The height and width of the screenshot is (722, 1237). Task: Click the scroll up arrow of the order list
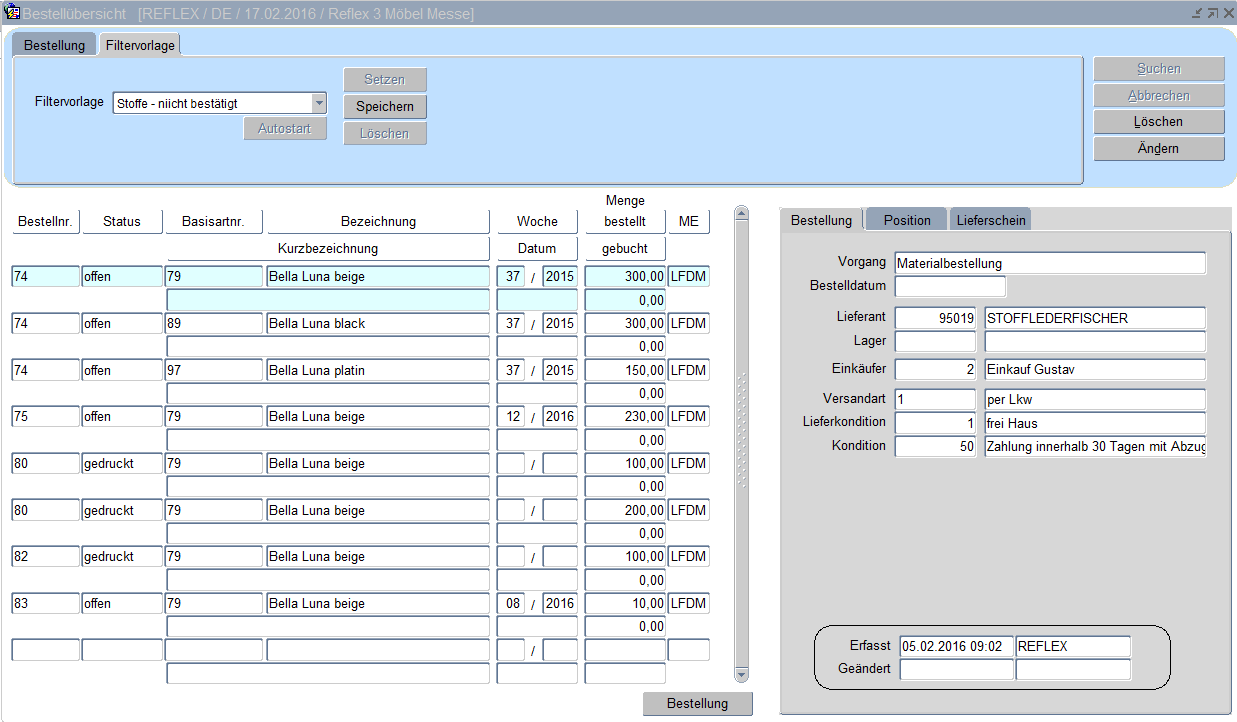(x=741, y=213)
